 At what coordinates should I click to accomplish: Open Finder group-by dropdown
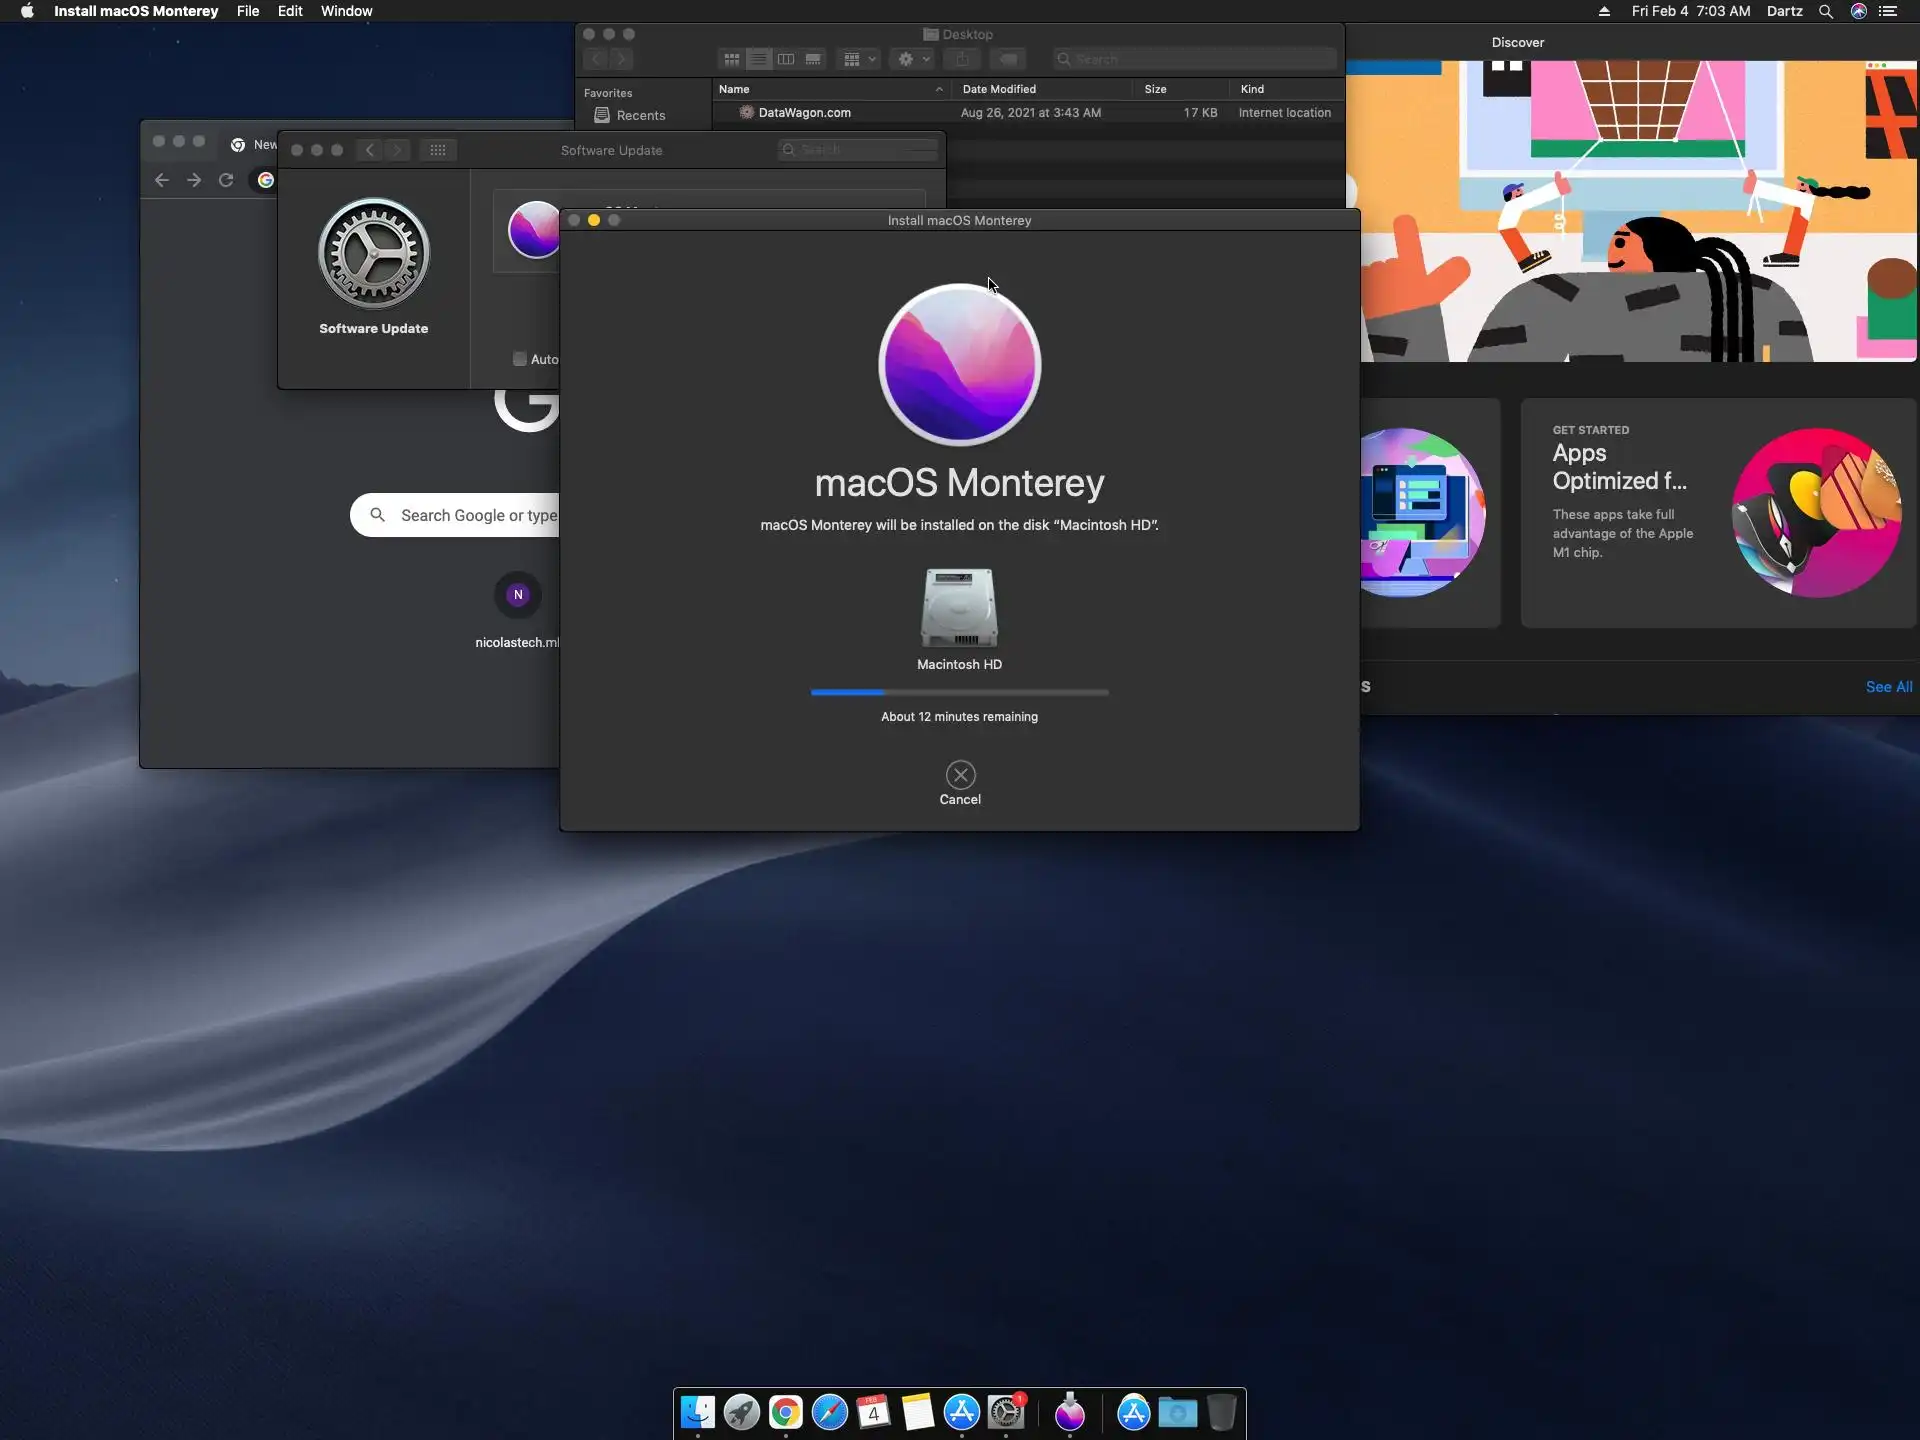point(859,59)
